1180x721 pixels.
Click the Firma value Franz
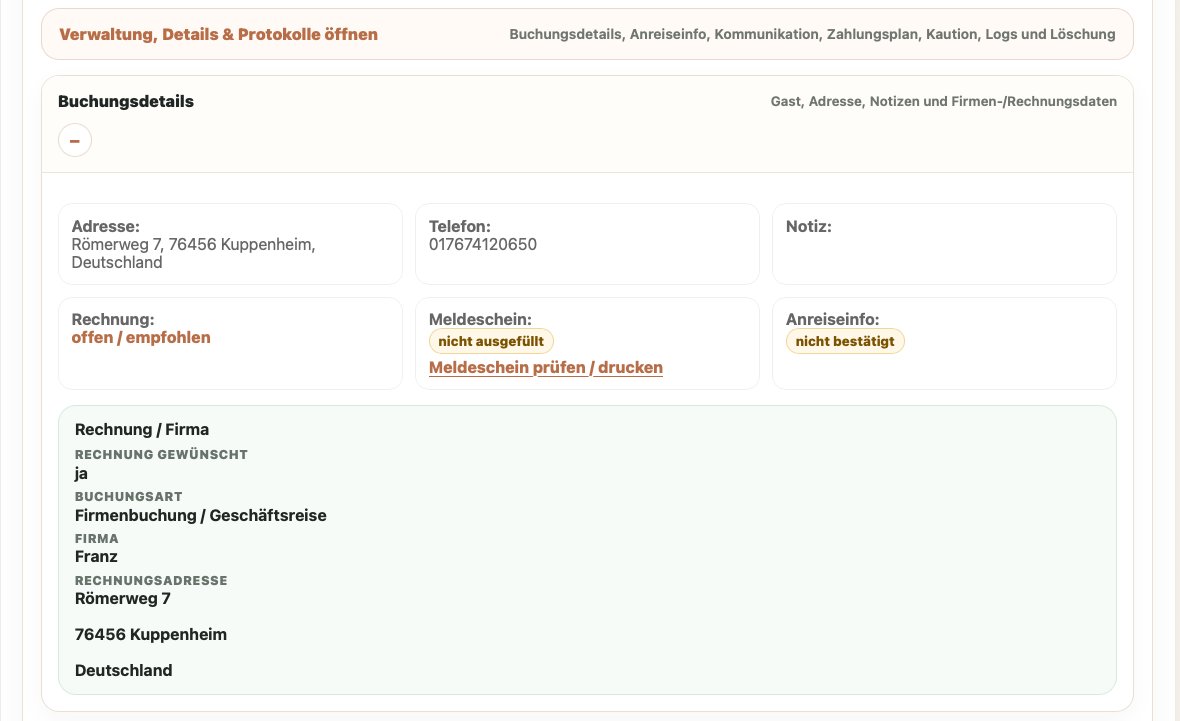pyautogui.click(x=96, y=557)
